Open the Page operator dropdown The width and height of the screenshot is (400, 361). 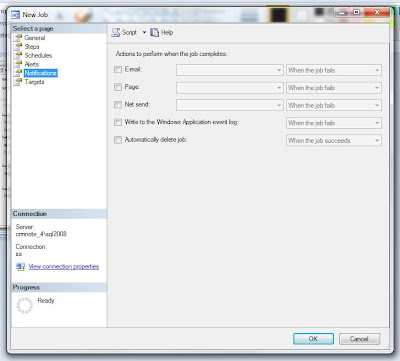[230, 88]
